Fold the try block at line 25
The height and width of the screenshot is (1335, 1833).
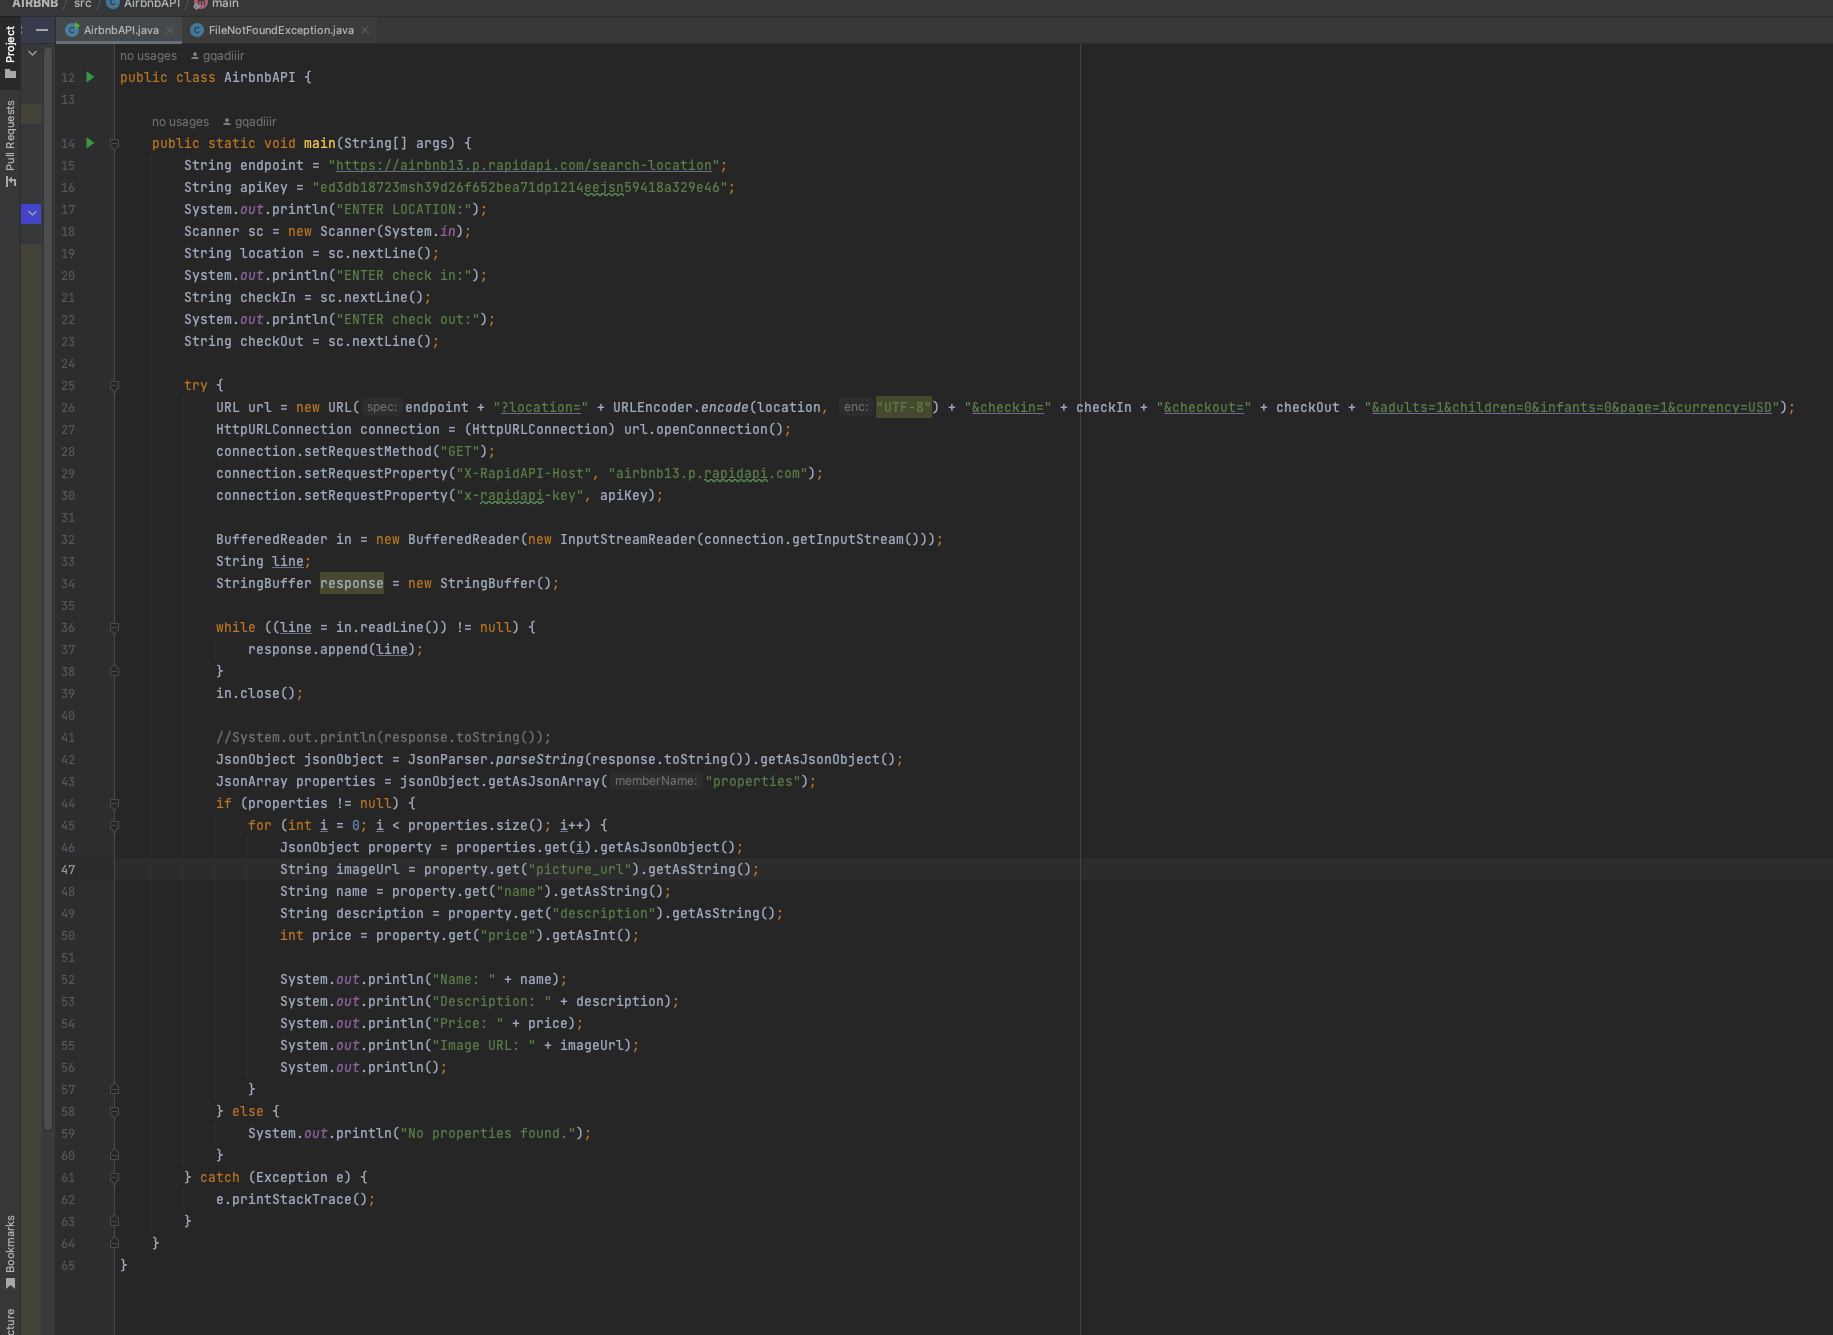point(114,386)
